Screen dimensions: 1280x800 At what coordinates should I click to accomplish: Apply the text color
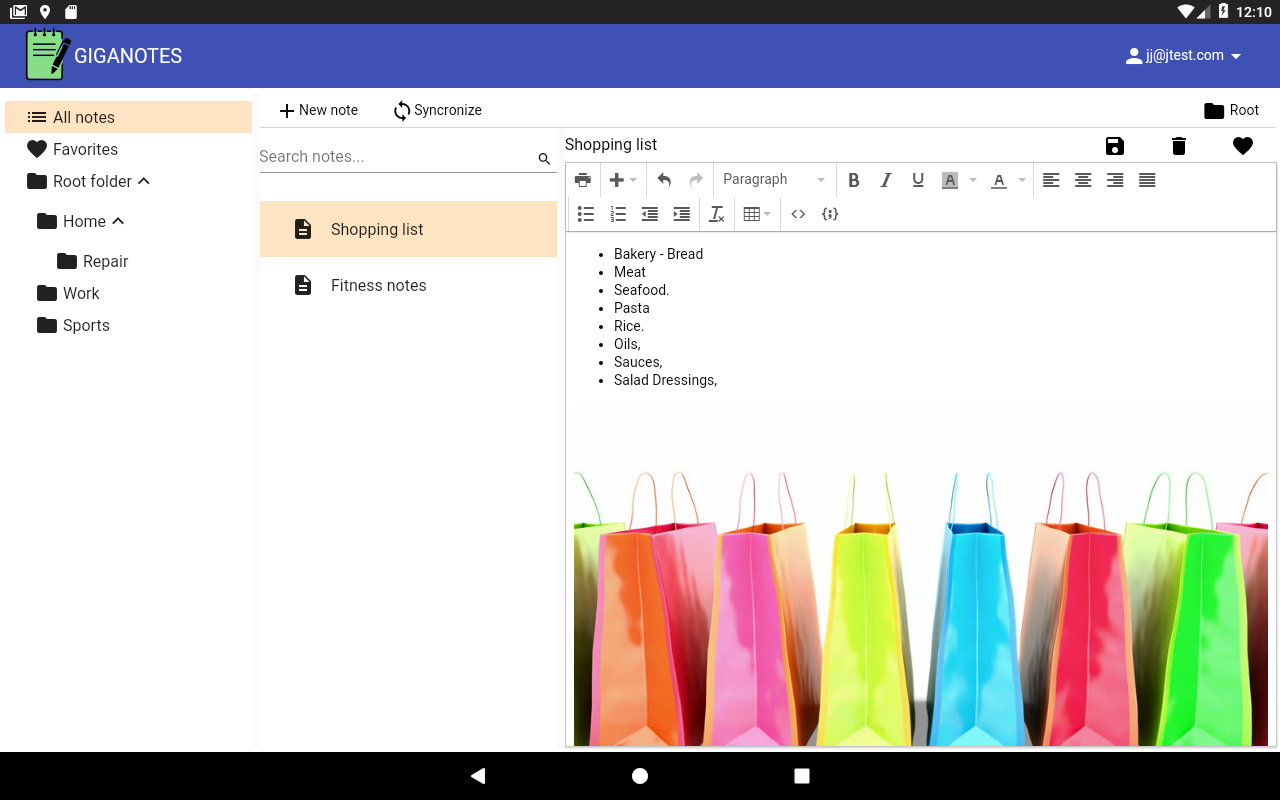[x=999, y=180]
